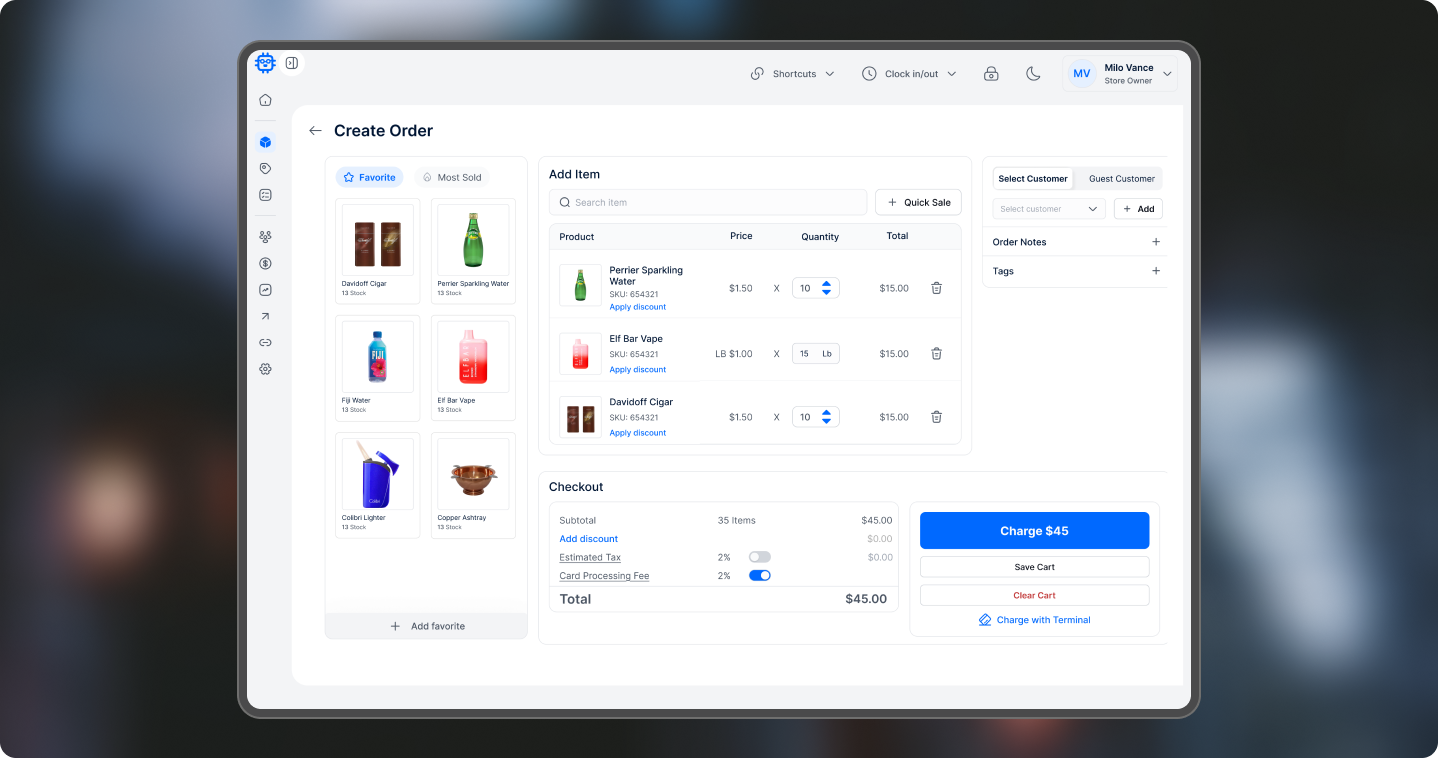The height and width of the screenshot is (758, 1438).
Task: Expand the Order Notes section
Action: click(x=1156, y=242)
